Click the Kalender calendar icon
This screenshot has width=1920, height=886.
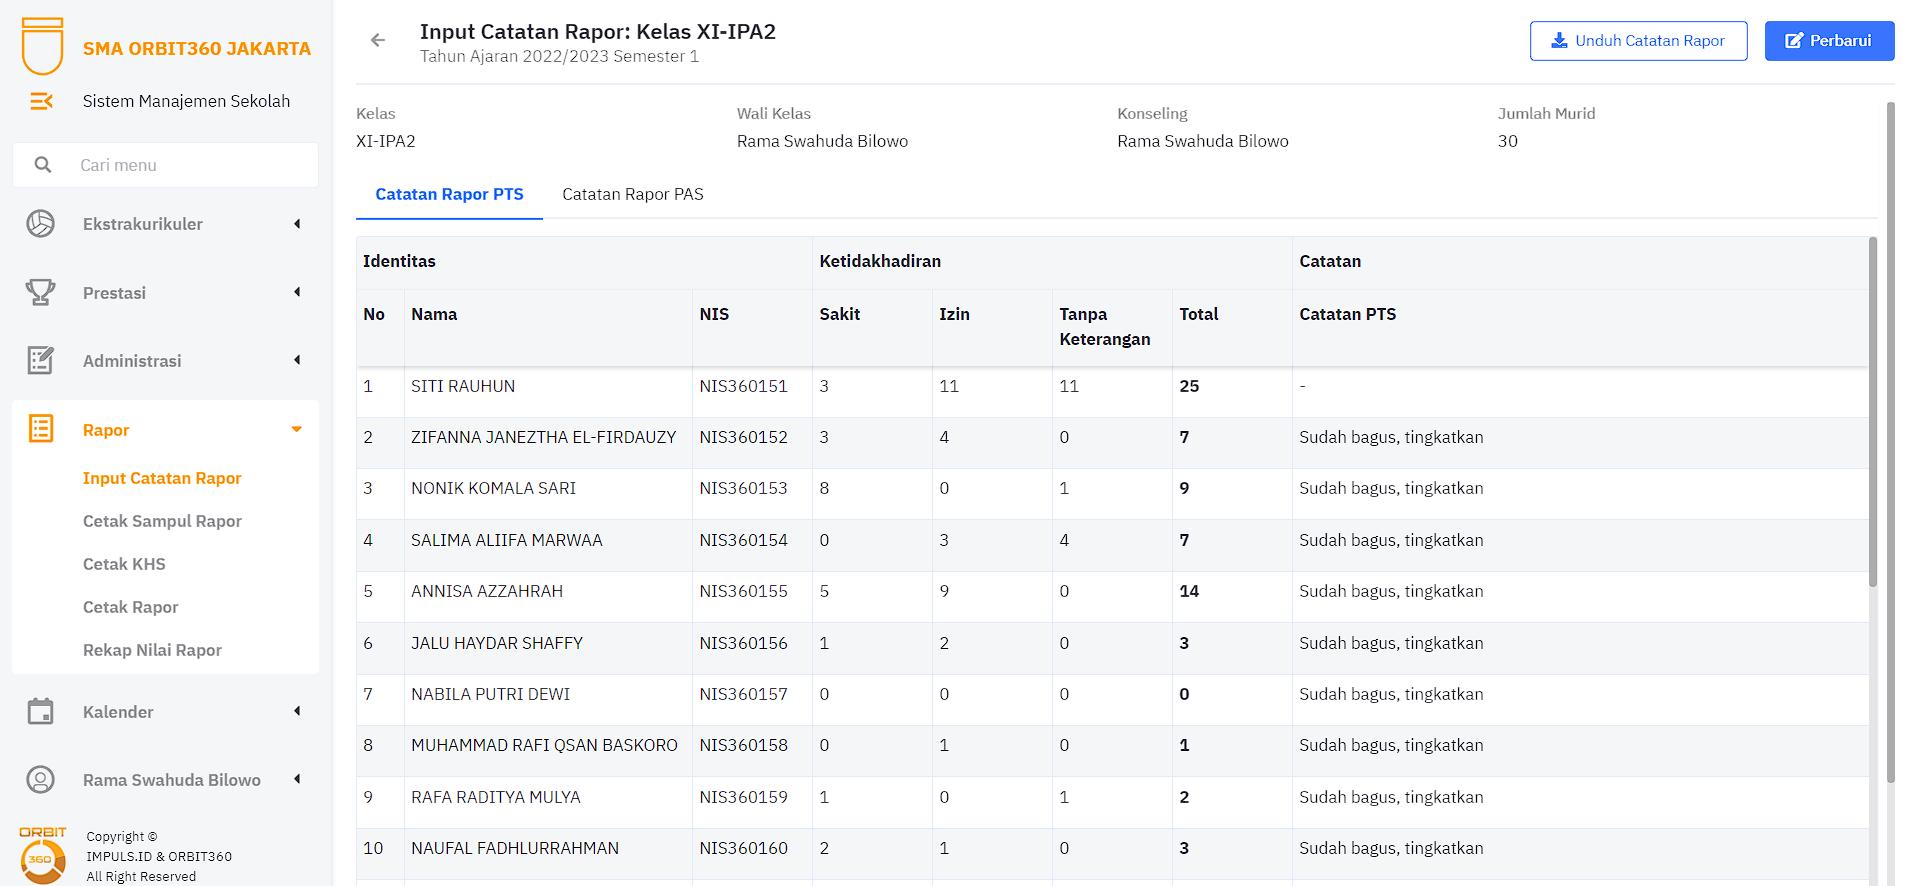pyautogui.click(x=41, y=711)
